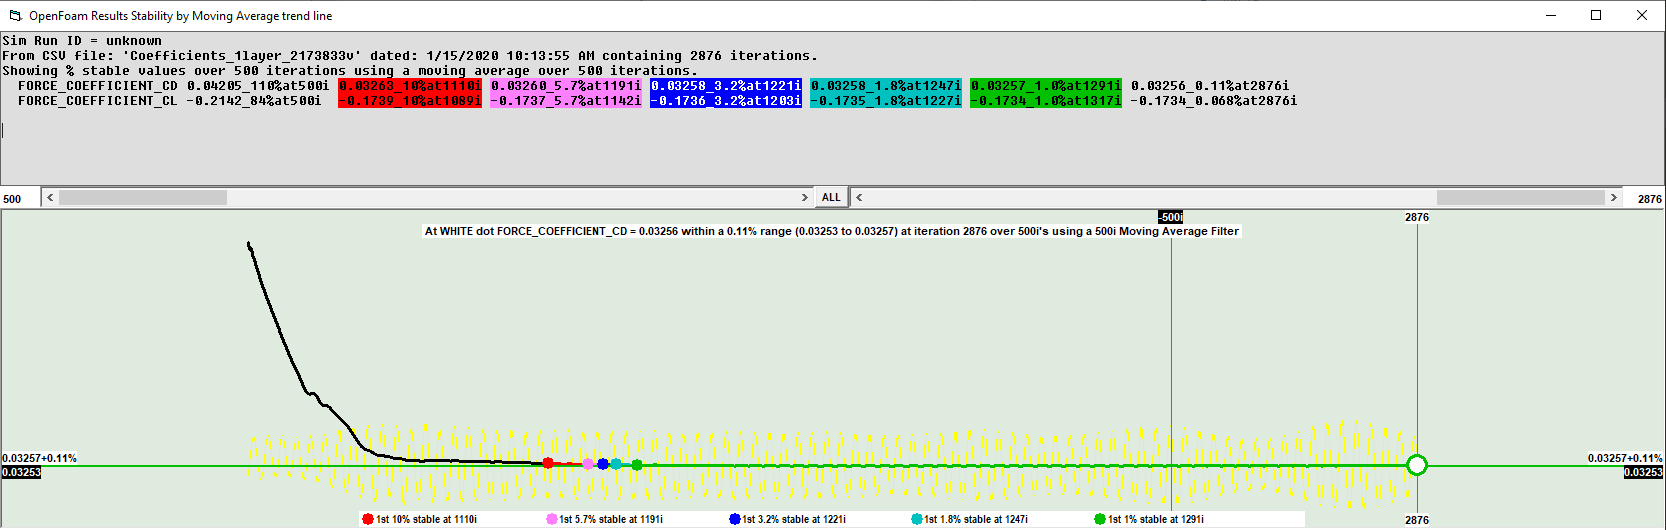Click the 2876 label at top of chart

click(1417, 217)
